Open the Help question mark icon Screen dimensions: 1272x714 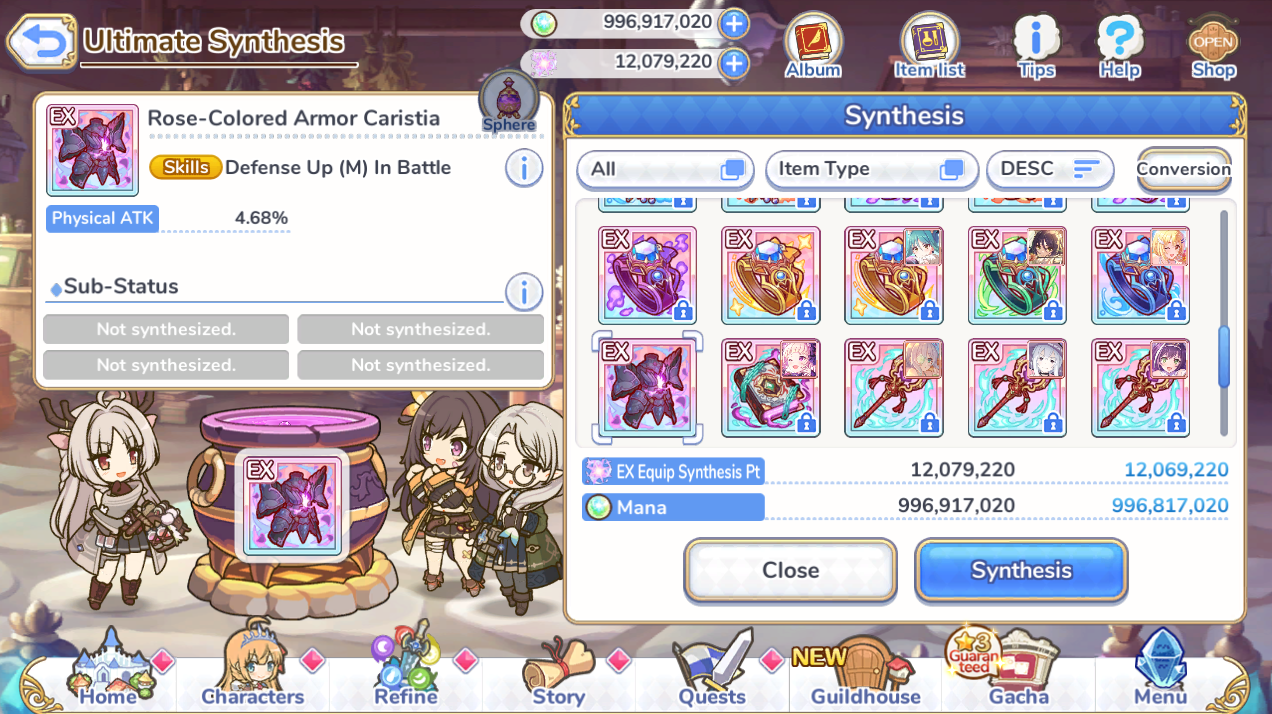point(1120,46)
